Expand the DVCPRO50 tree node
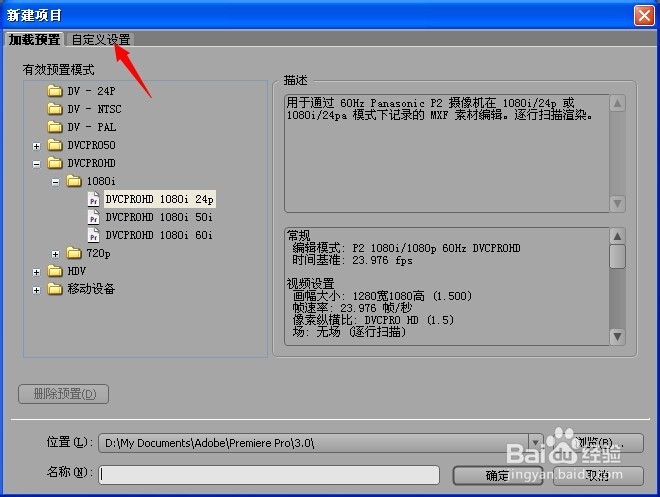 tap(37, 146)
